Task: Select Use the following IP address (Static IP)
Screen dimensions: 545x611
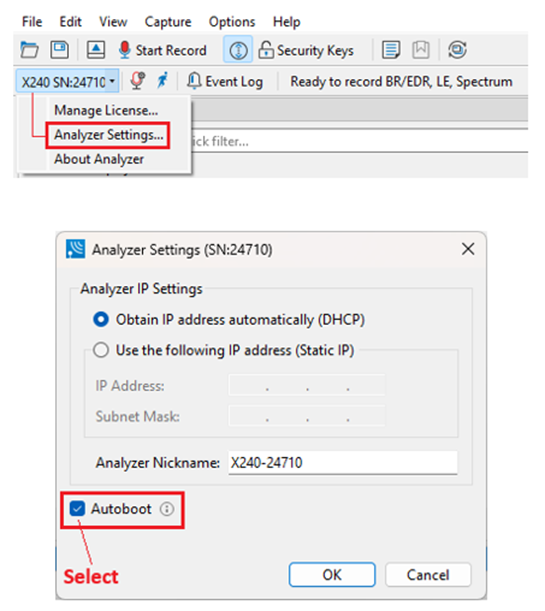Action: pyautogui.click(x=224, y=350)
